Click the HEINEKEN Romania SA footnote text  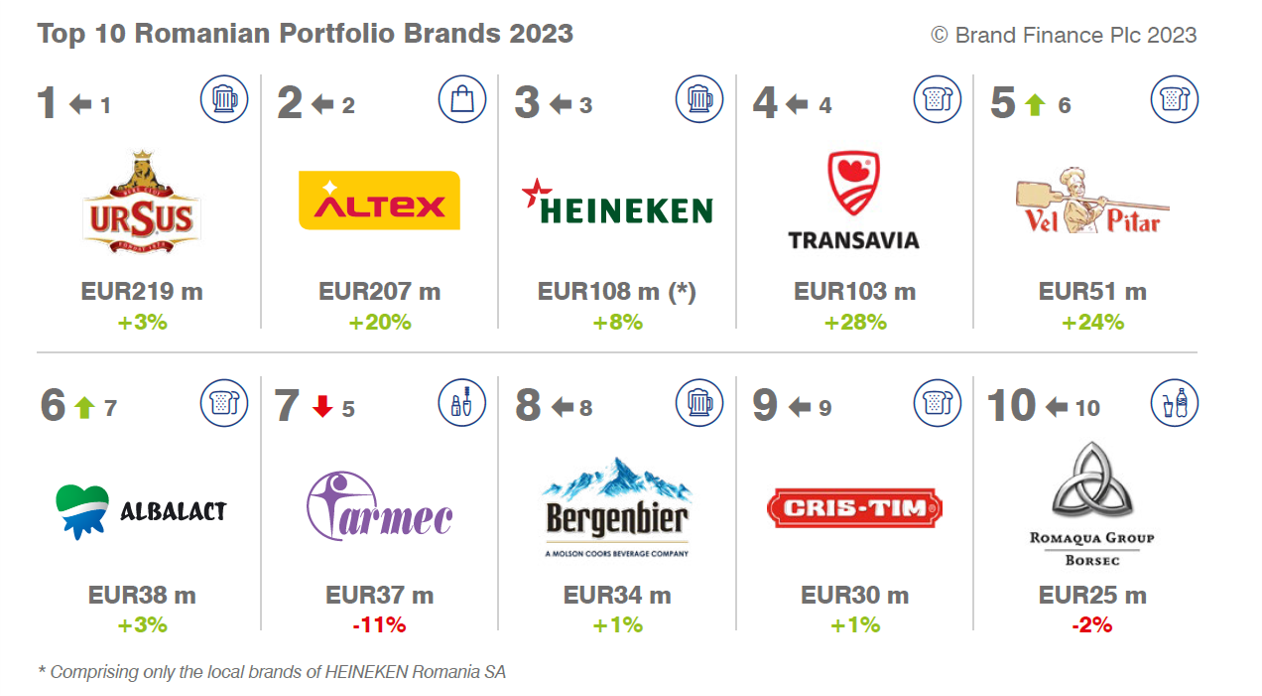[x=271, y=672]
